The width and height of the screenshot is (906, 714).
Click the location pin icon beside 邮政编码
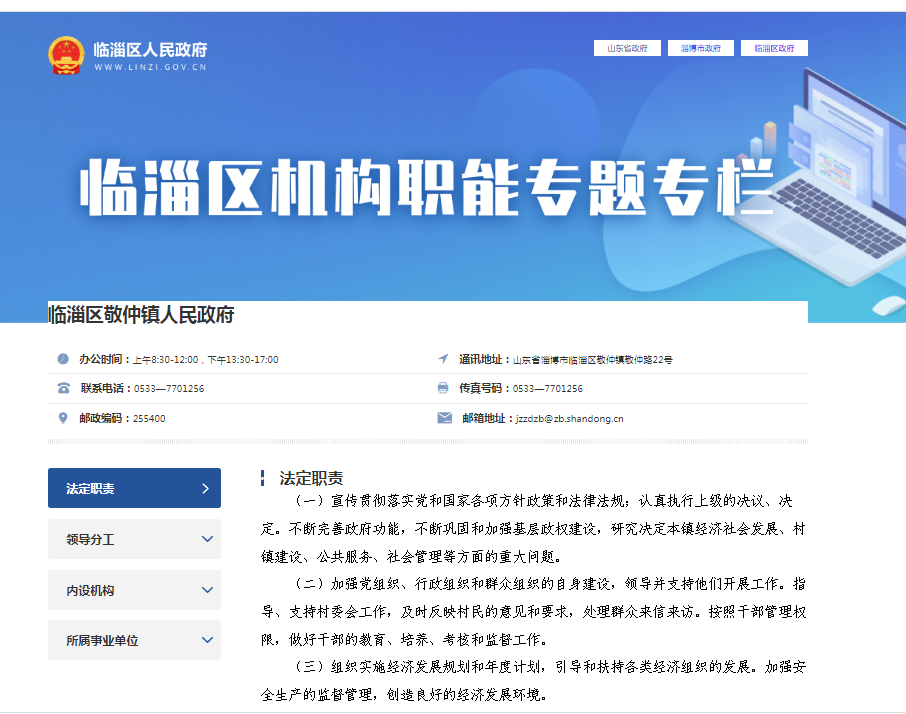[x=63, y=418]
